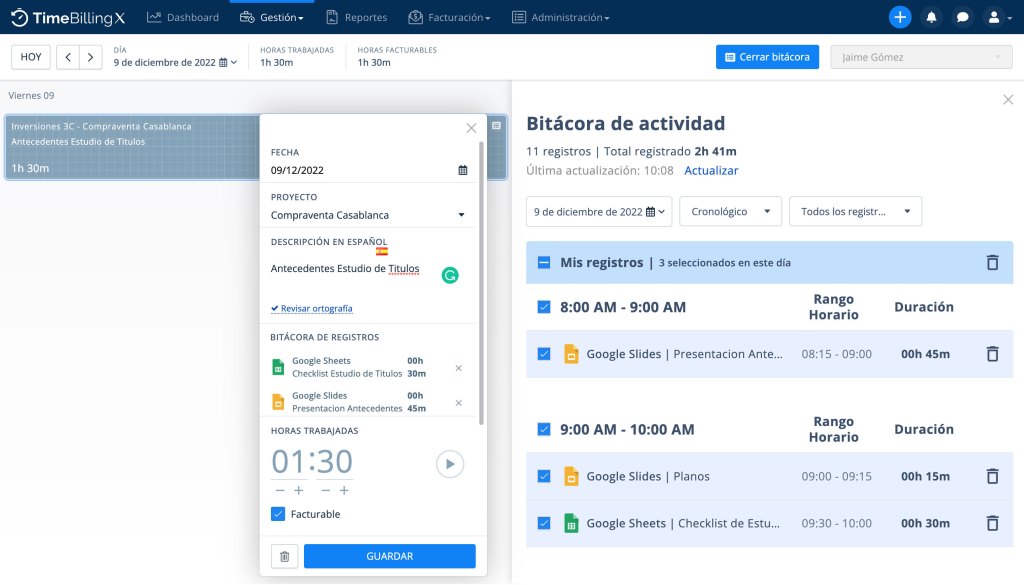This screenshot has height=585, width=1024.
Task: Expand the Gestión menu
Action: 272,18
